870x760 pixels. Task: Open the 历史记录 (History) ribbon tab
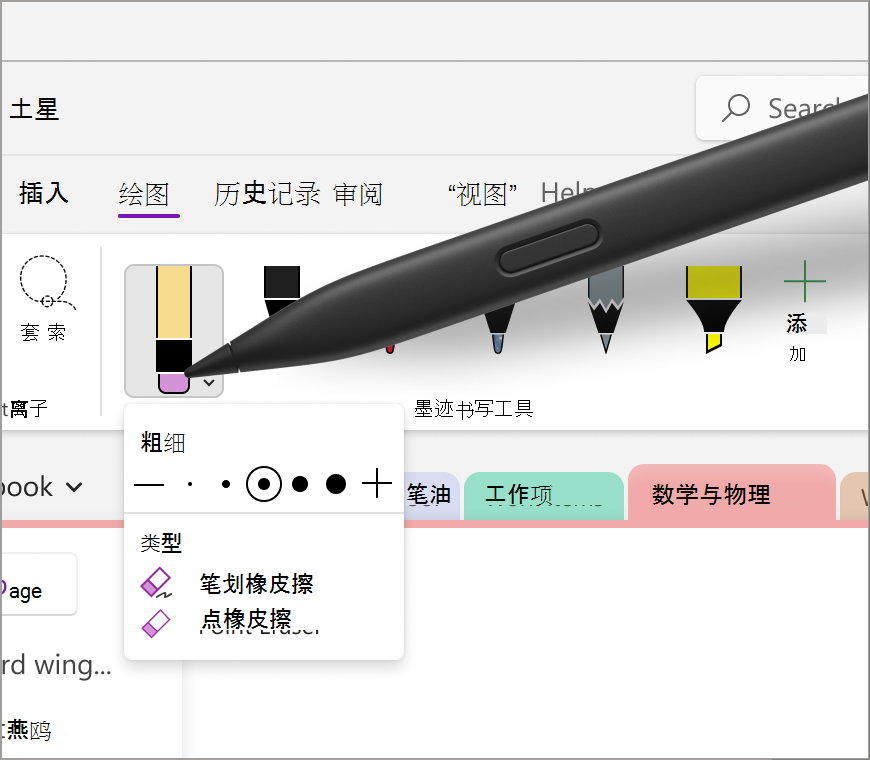coord(267,194)
